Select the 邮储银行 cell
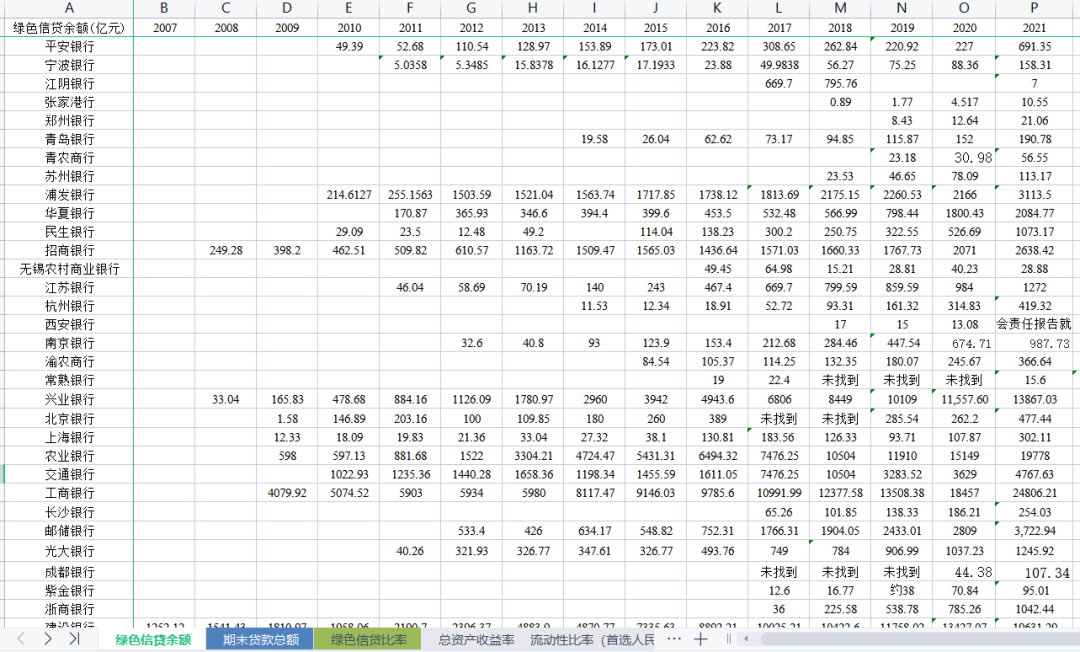Viewport: 1080px width, 652px height. (x=69, y=531)
